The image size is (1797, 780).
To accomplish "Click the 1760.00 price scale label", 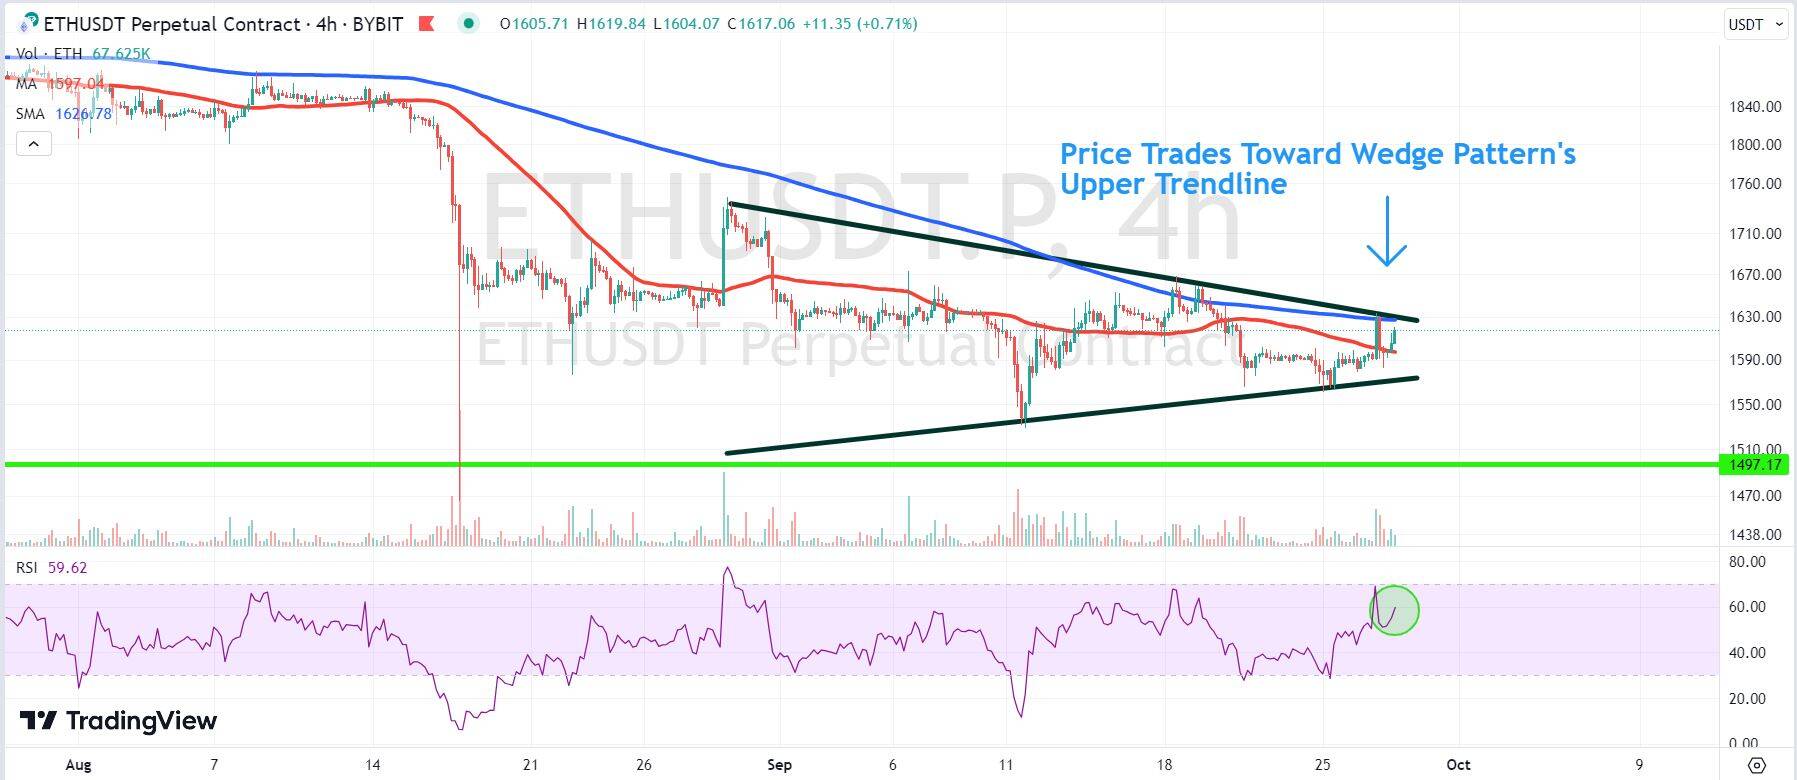I will [x=1754, y=184].
